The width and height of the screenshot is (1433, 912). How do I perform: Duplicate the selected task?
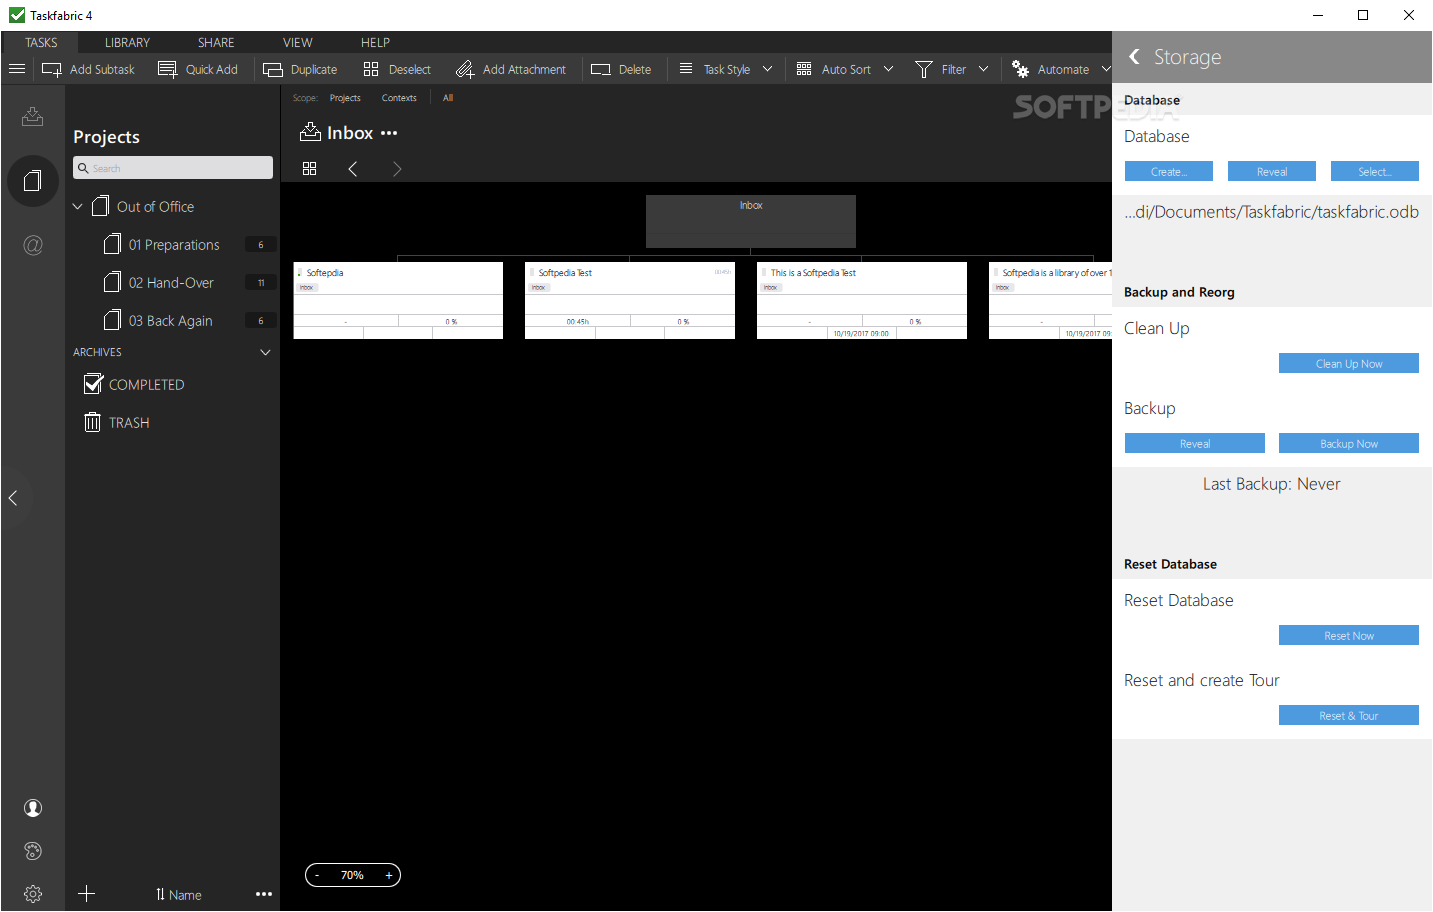pos(300,69)
